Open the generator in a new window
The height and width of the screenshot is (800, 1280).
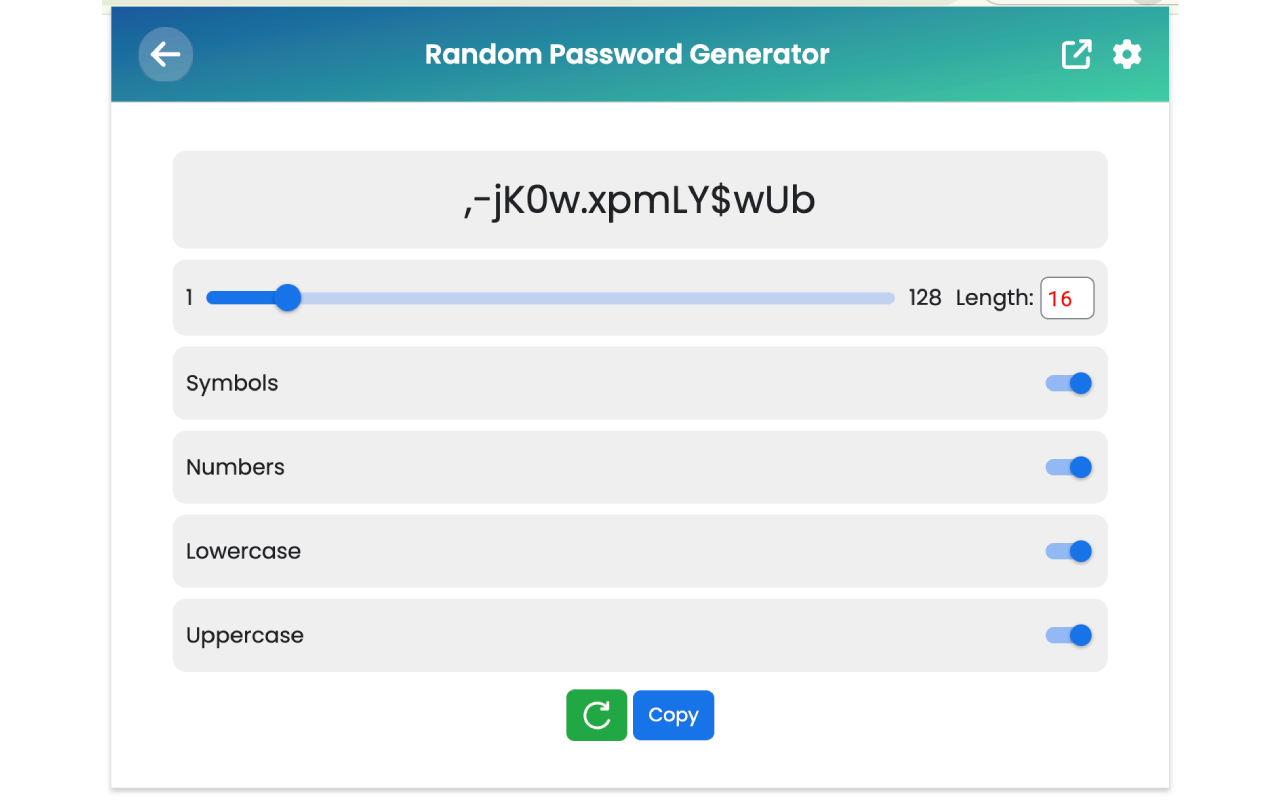[x=1076, y=54]
